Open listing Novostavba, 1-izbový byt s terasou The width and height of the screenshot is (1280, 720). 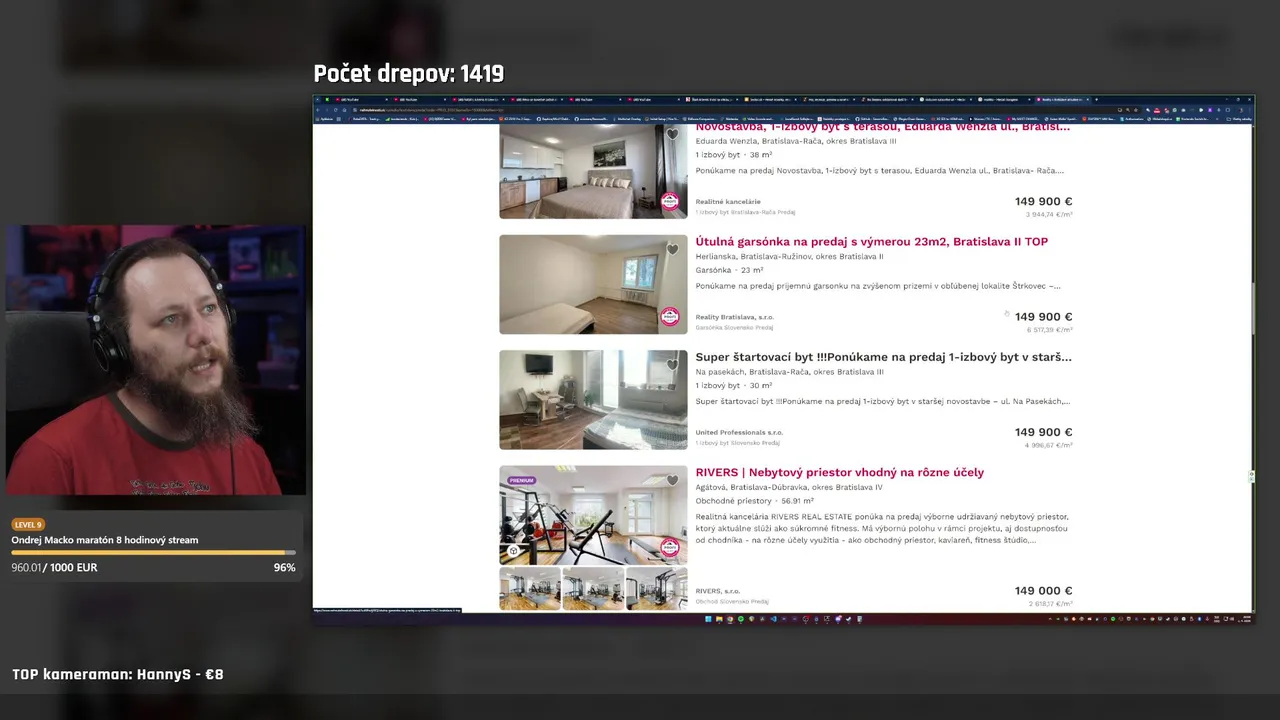[882, 127]
